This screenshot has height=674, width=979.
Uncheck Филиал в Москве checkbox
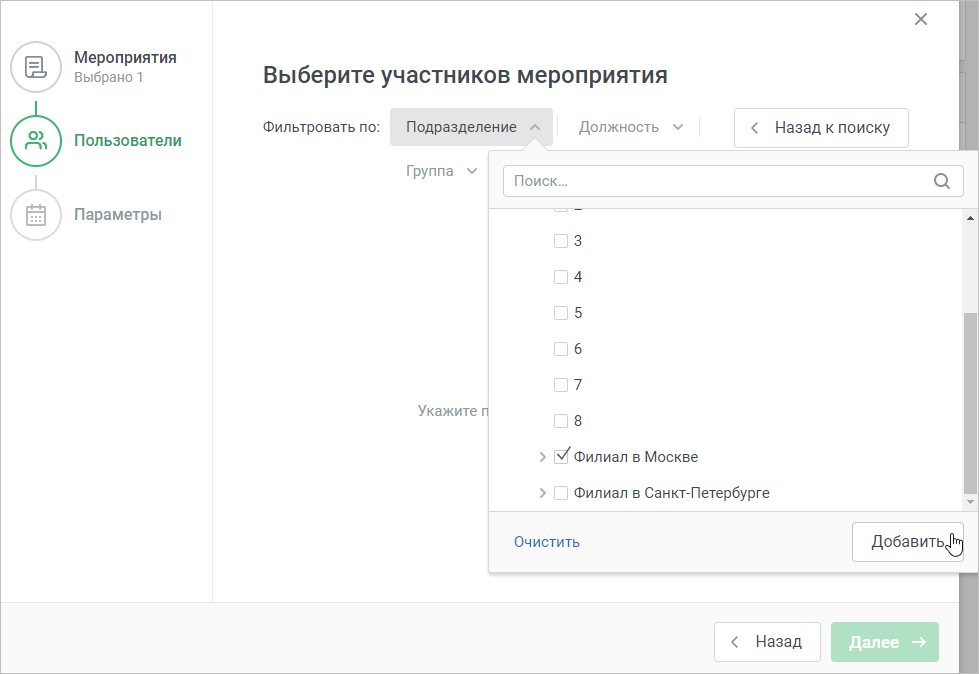click(x=561, y=456)
